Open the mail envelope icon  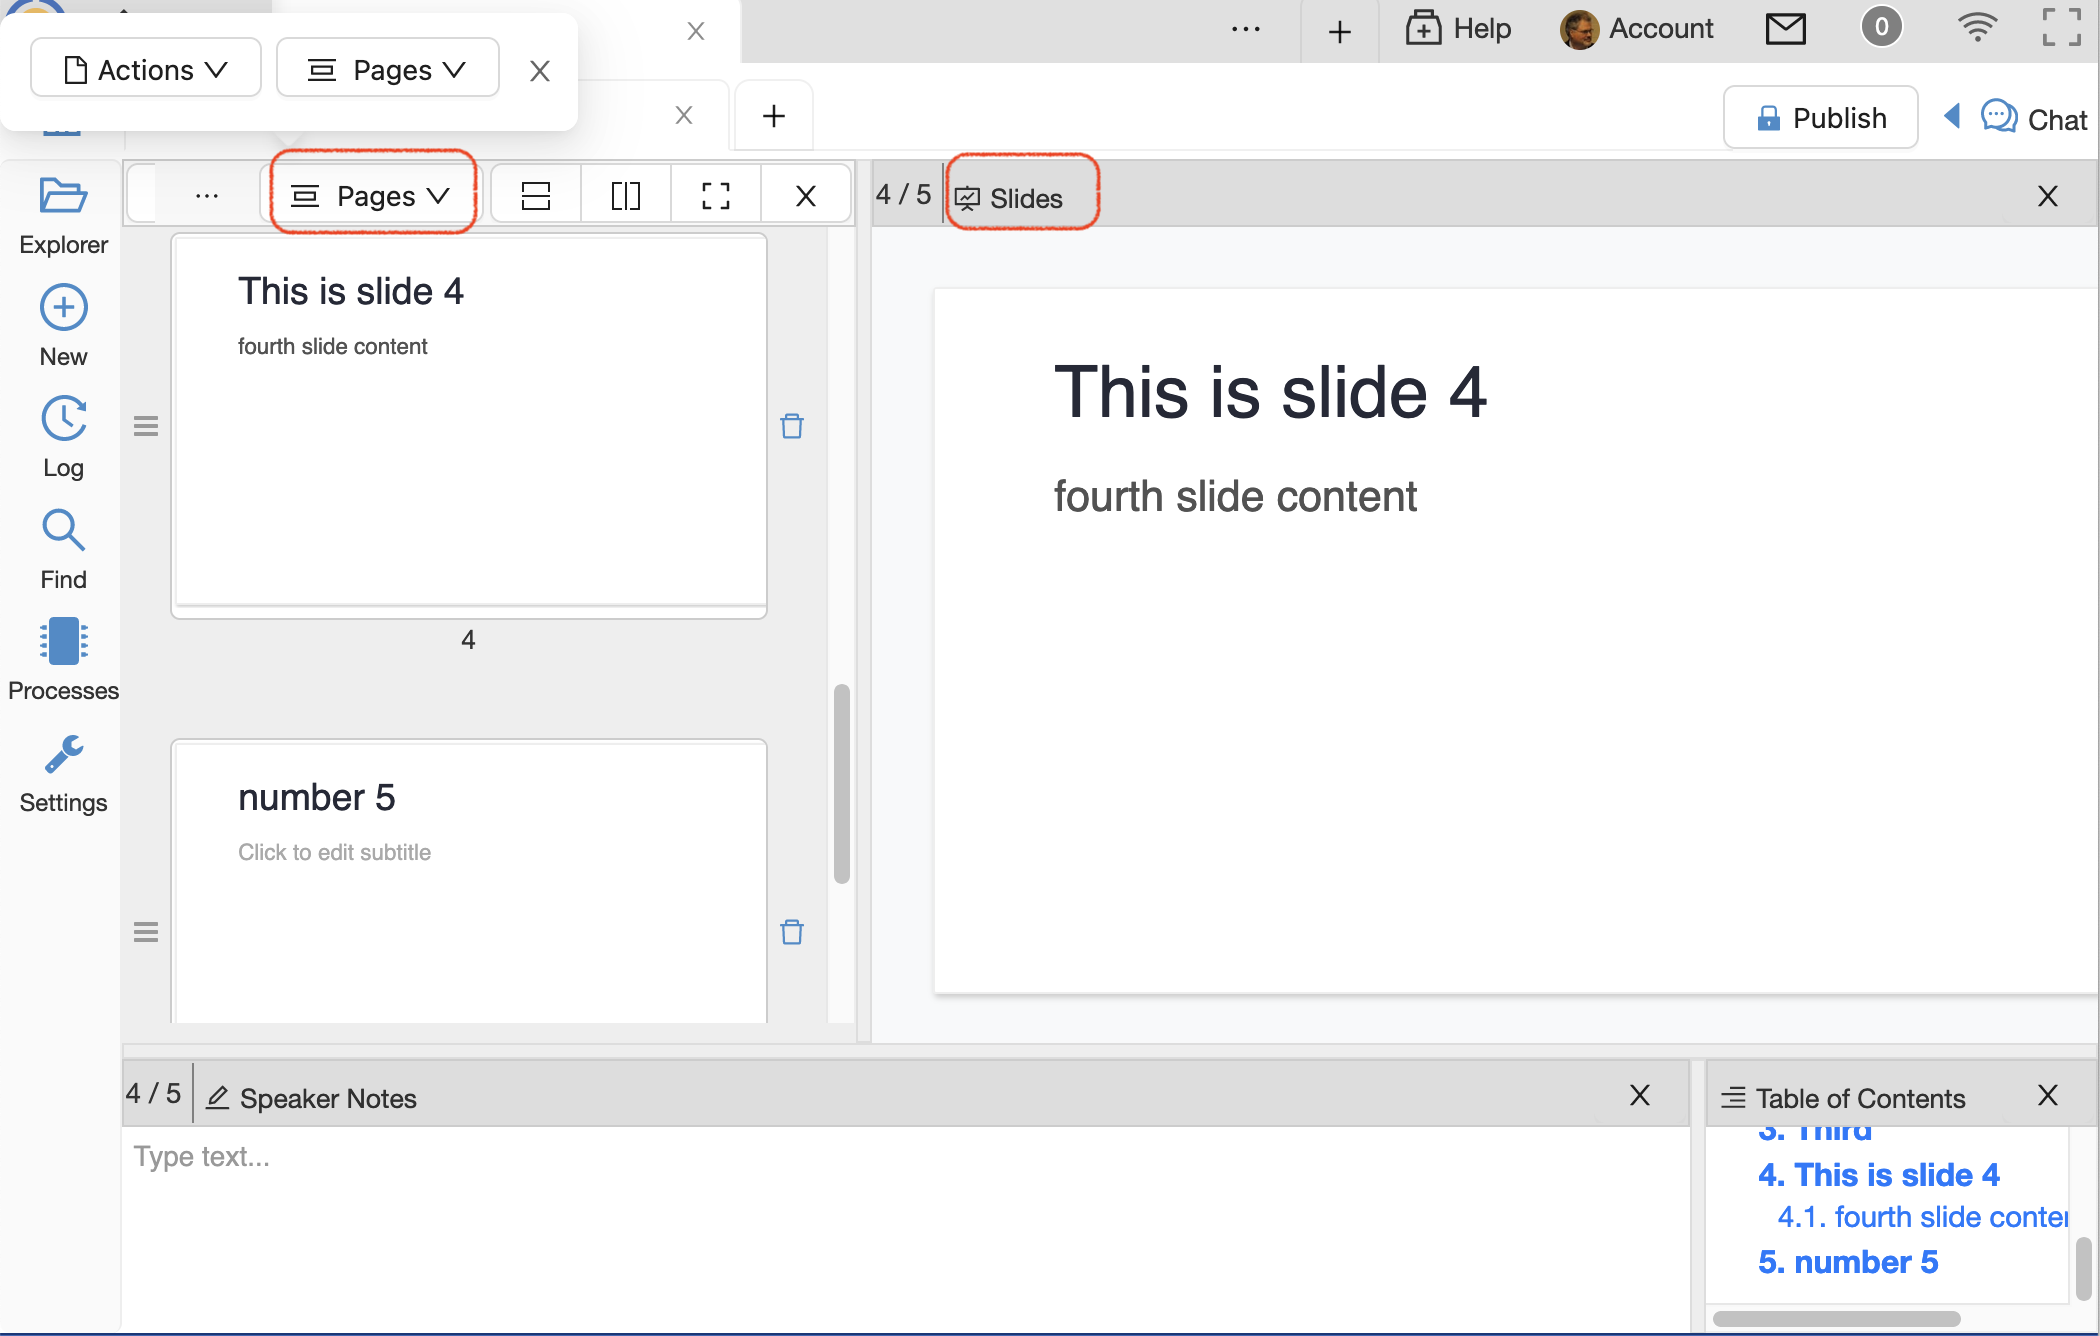tap(1785, 28)
